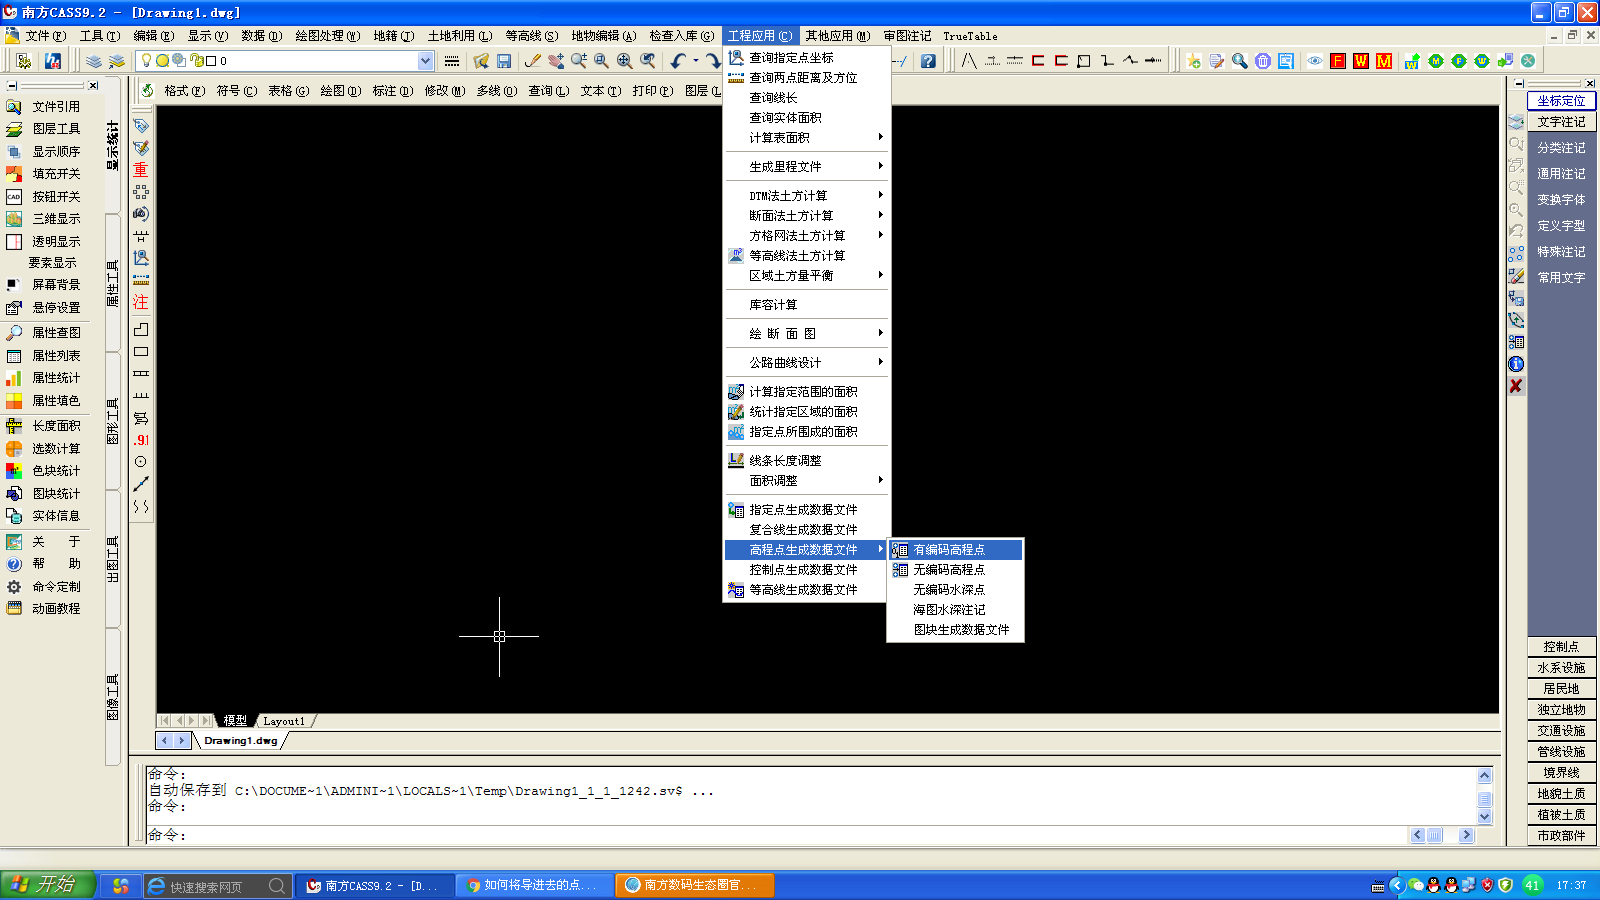Click the blue help question mark icon

click(x=928, y=61)
